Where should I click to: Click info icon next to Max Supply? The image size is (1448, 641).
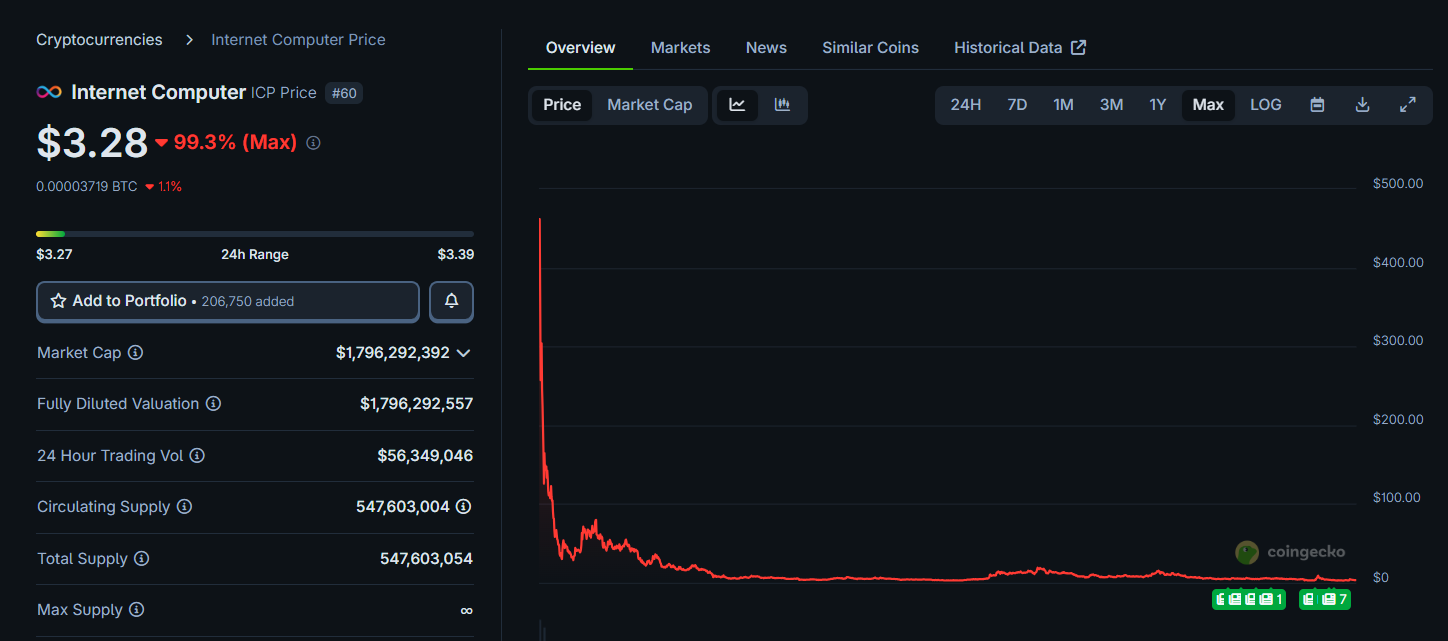[137, 610]
